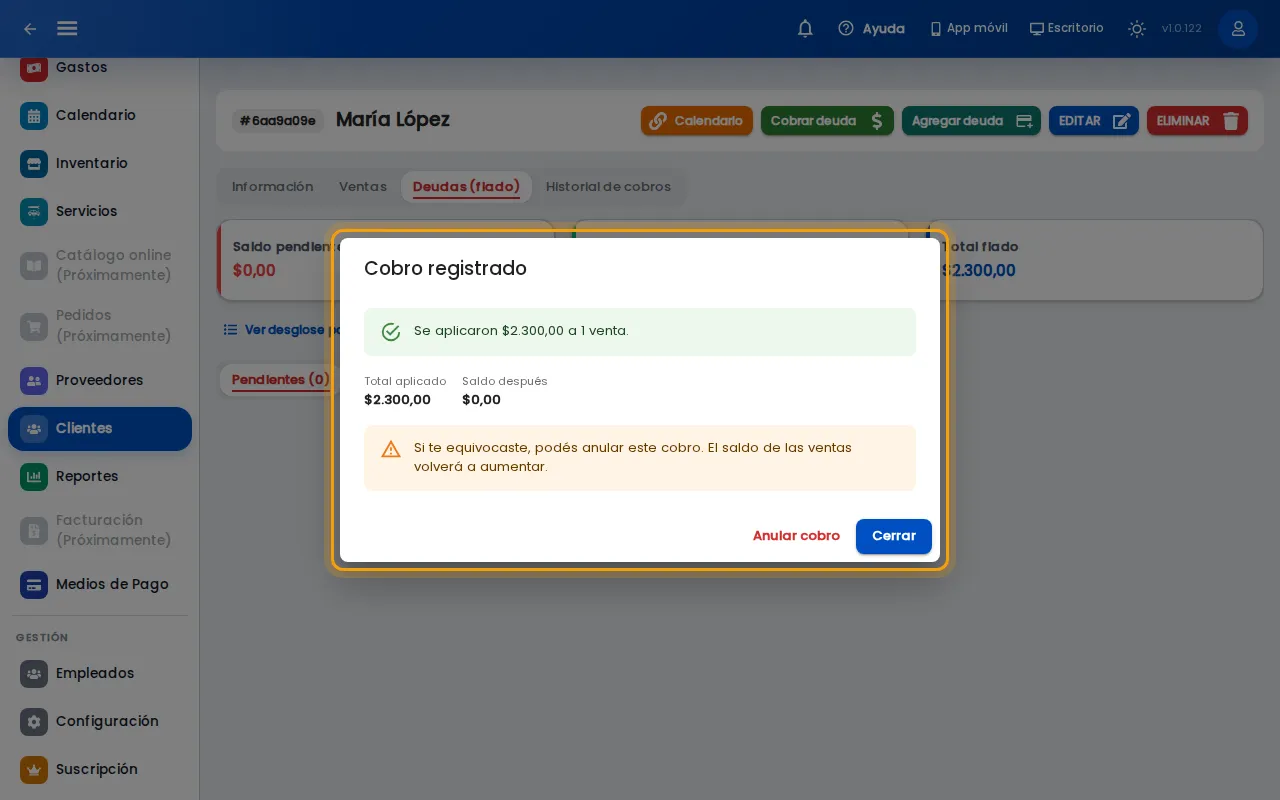The image size is (1280, 800).
Task: Click Anular cobro in the dialog
Action: pyautogui.click(x=796, y=536)
